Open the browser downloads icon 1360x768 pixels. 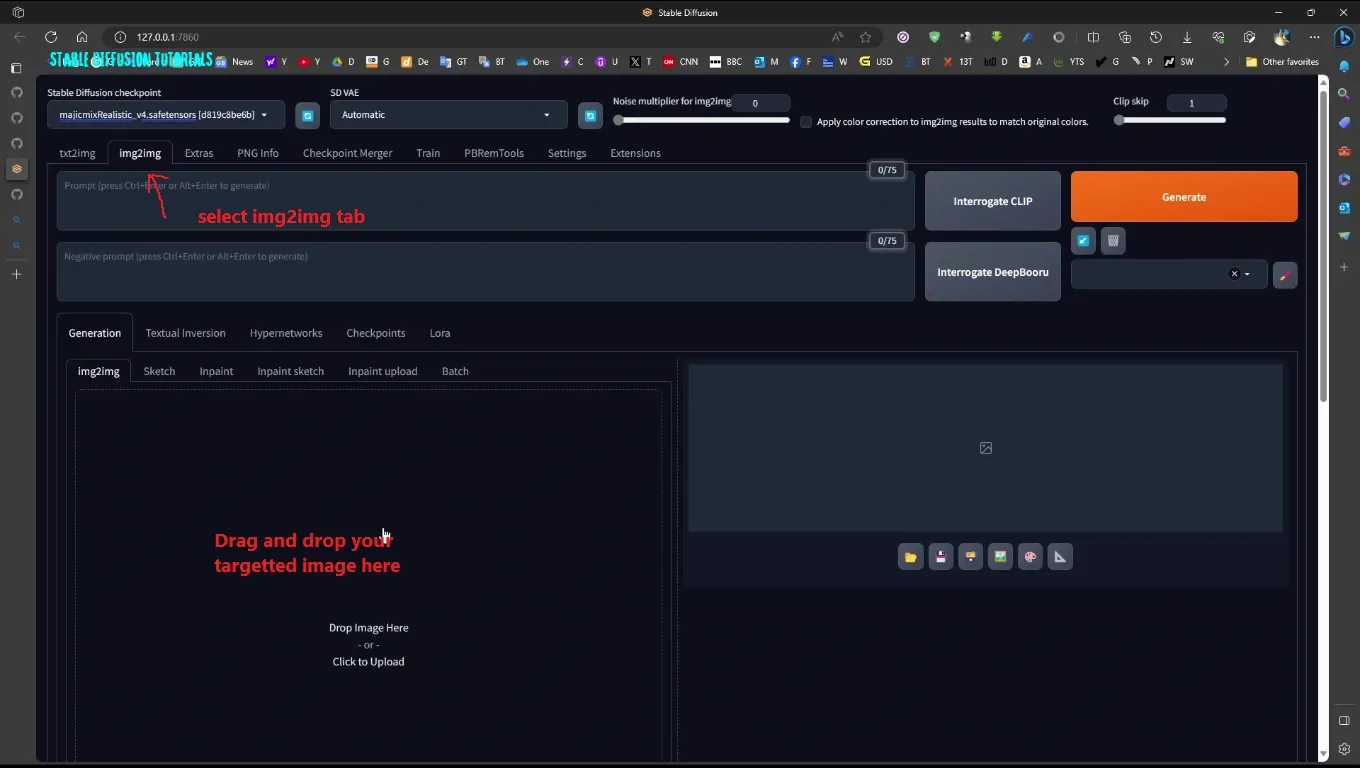(x=1187, y=37)
